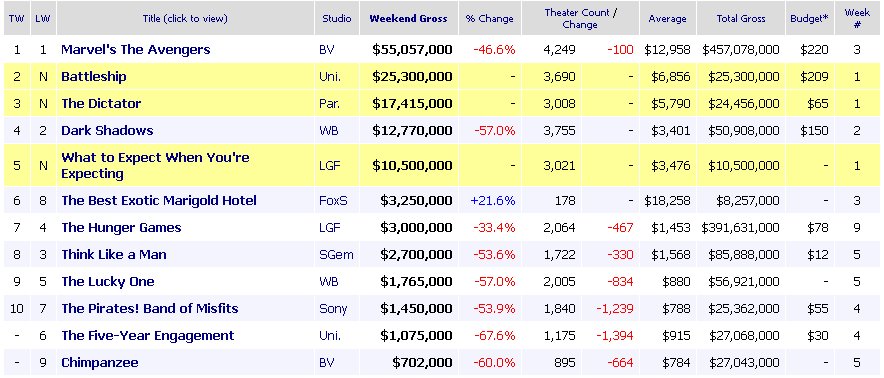Open The Lucky One page
Viewport: 884px width, 378px height.
107,282
